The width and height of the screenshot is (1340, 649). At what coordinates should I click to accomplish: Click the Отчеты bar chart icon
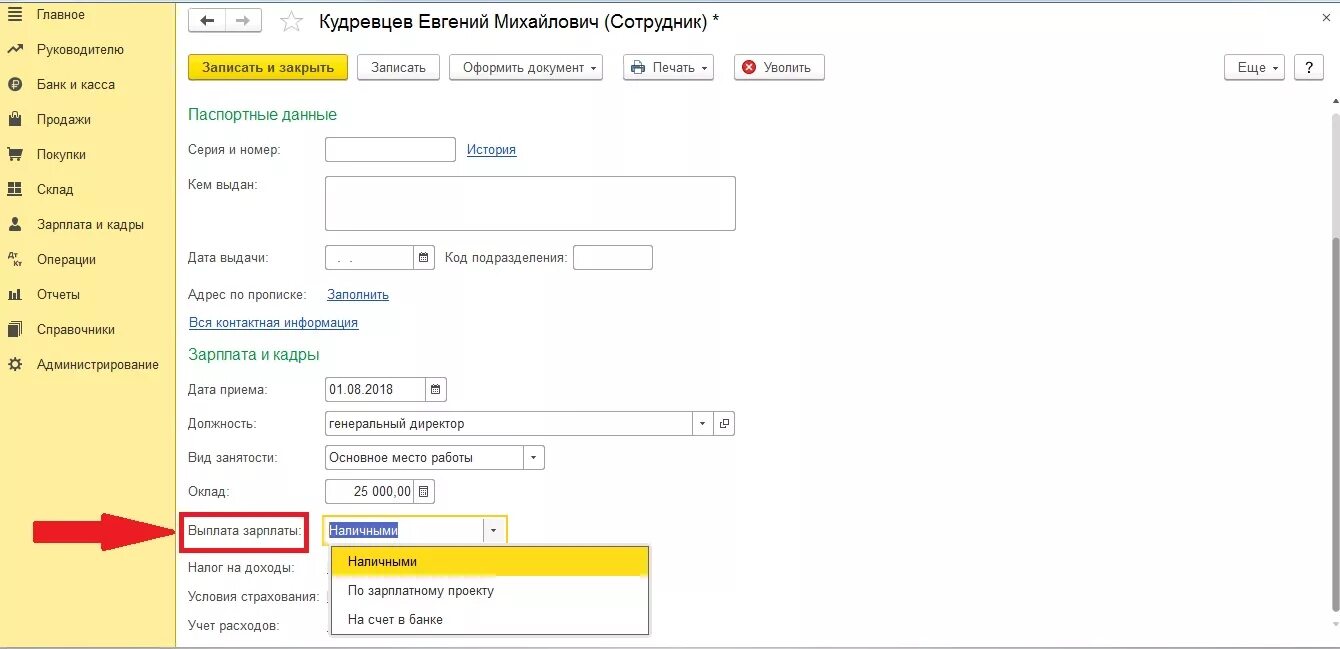click(x=14, y=294)
